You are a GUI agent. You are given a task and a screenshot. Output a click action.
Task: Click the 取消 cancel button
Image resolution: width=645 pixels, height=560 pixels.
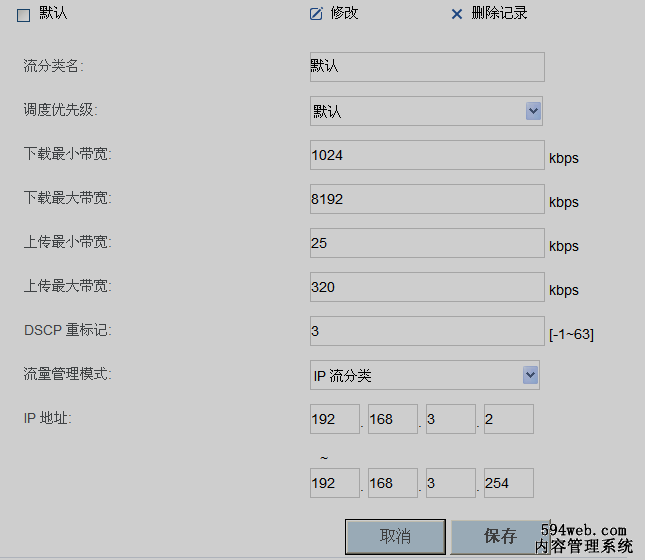[395, 537]
